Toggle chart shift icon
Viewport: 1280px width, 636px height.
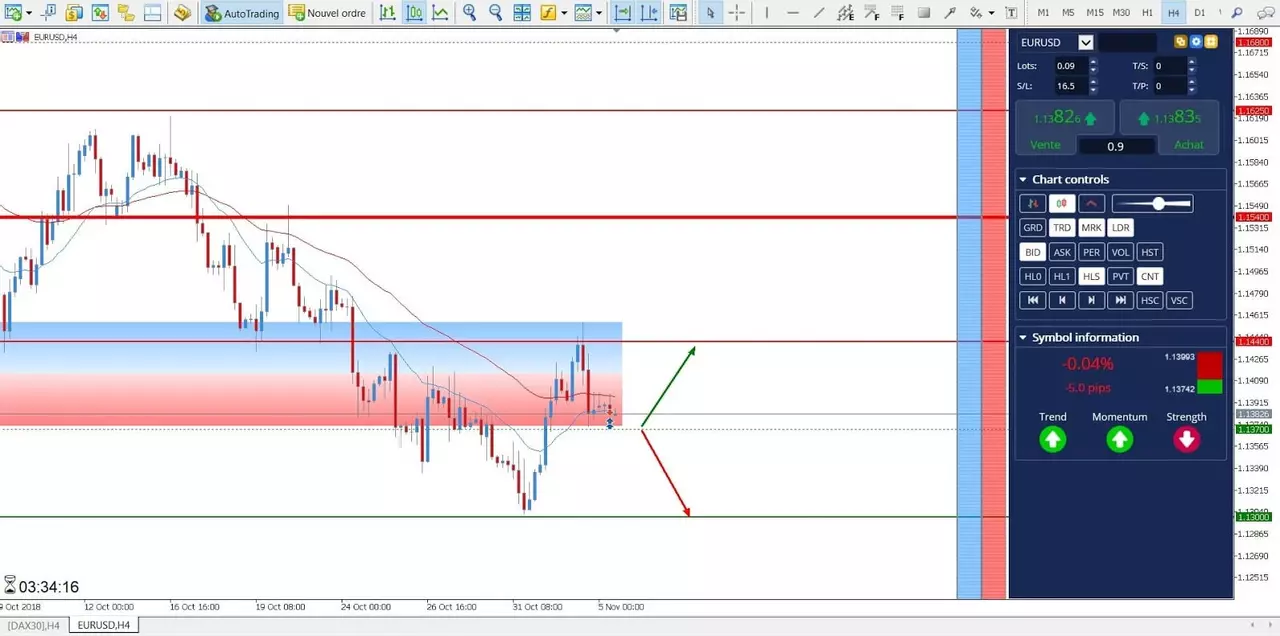(649, 13)
